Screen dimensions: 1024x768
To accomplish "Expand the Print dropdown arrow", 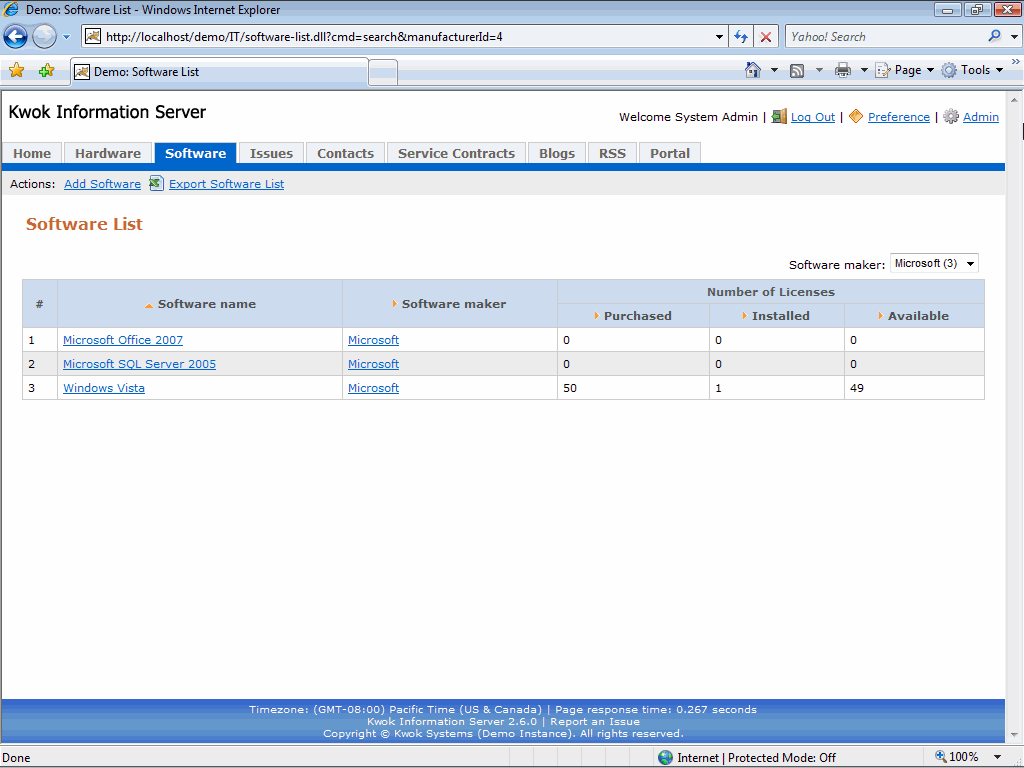I will pyautogui.click(x=864, y=70).
